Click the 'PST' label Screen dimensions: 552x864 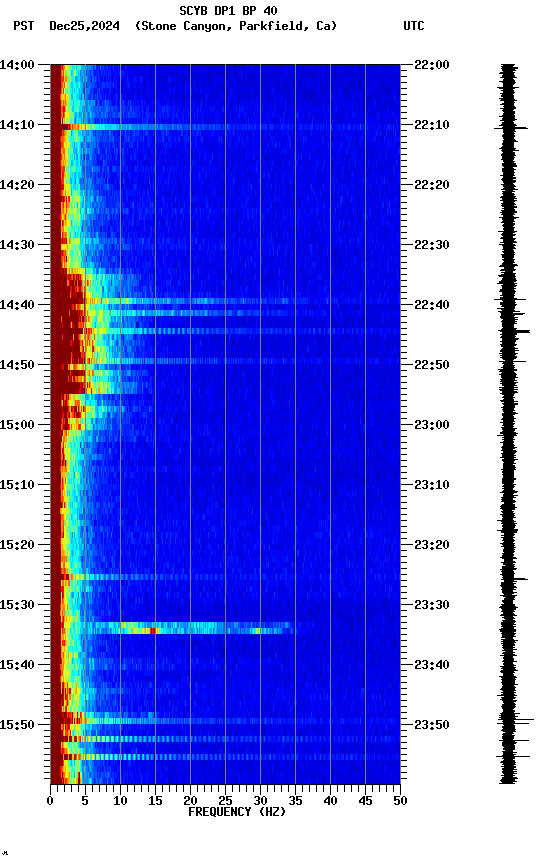click(24, 26)
